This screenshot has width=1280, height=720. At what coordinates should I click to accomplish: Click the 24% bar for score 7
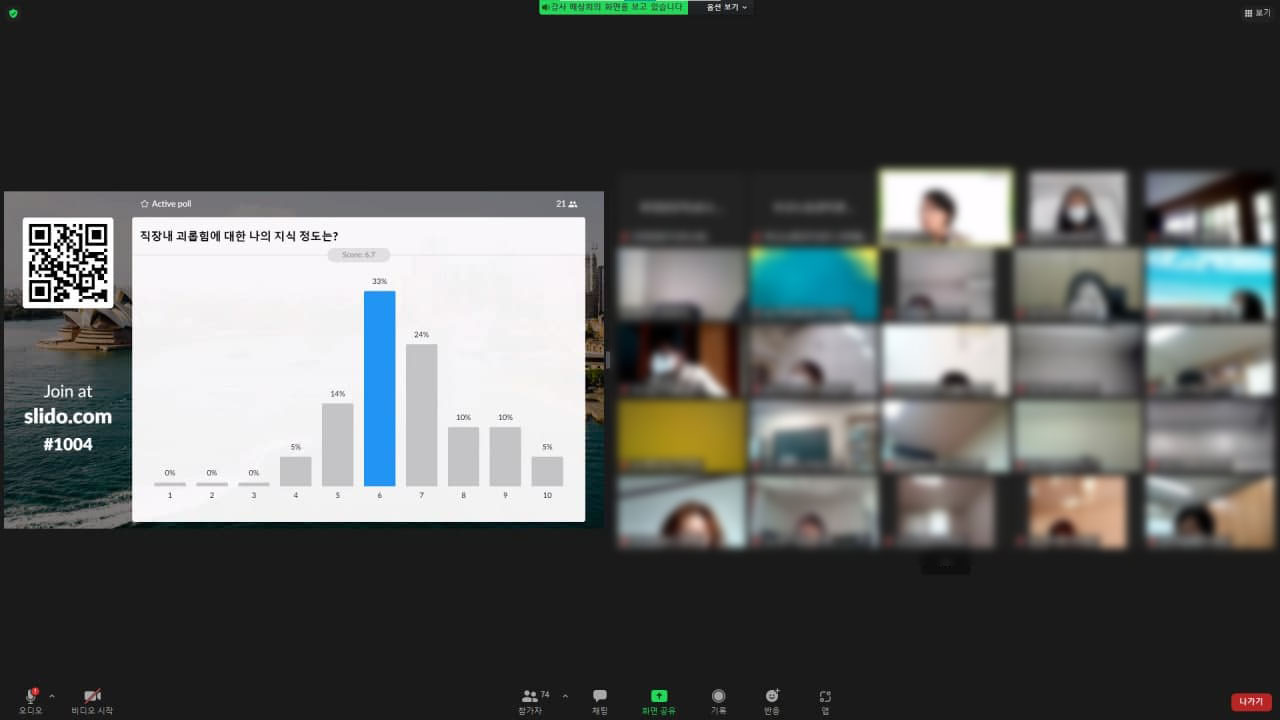(x=421, y=415)
